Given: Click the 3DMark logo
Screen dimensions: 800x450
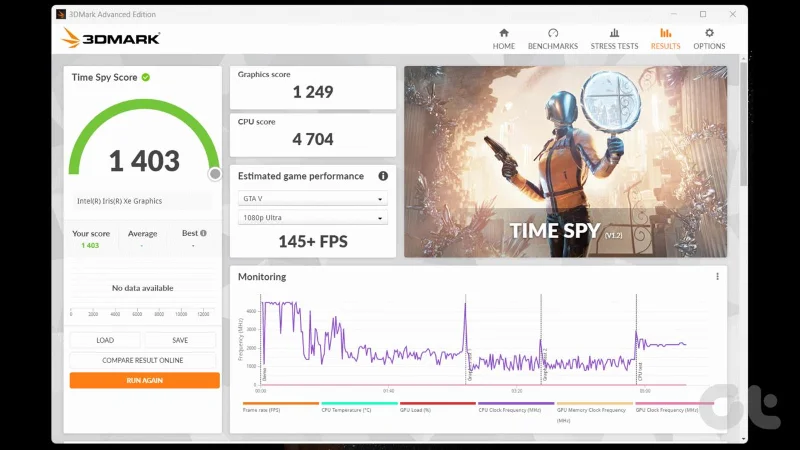Looking at the screenshot, I should (x=111, y=38).
